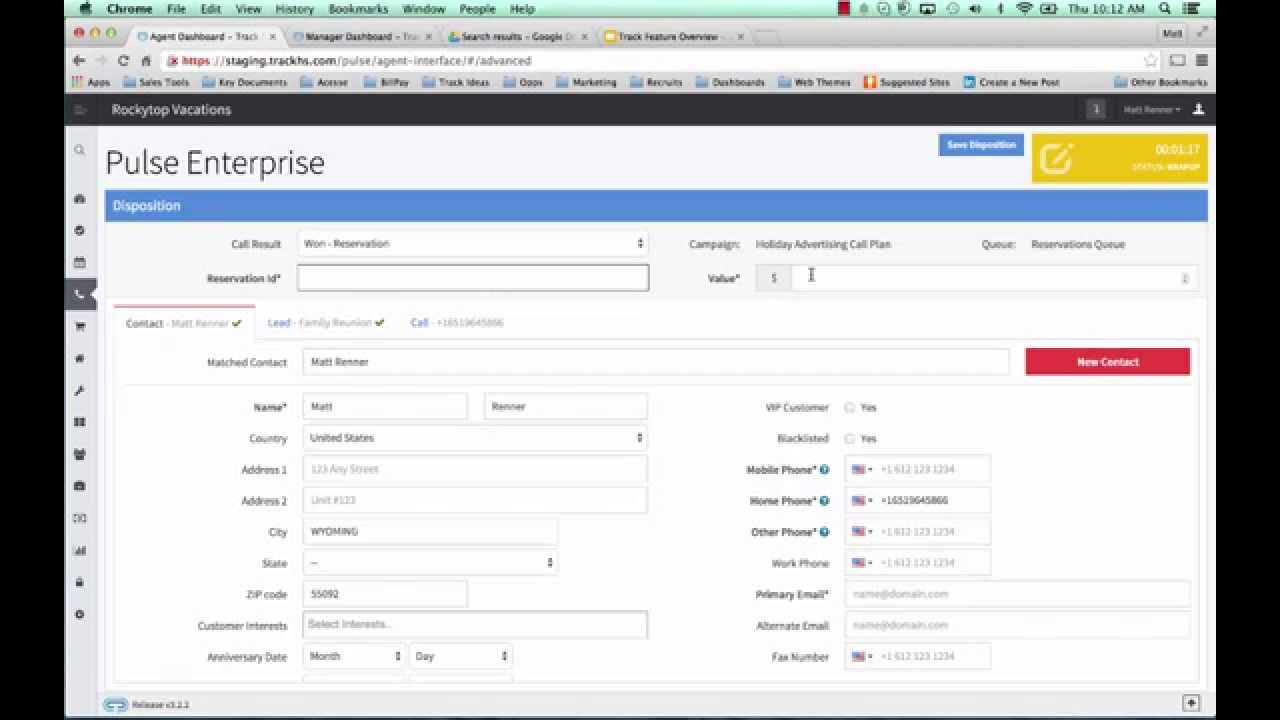Open the Call Result dropdown

[x=472, y=243]
